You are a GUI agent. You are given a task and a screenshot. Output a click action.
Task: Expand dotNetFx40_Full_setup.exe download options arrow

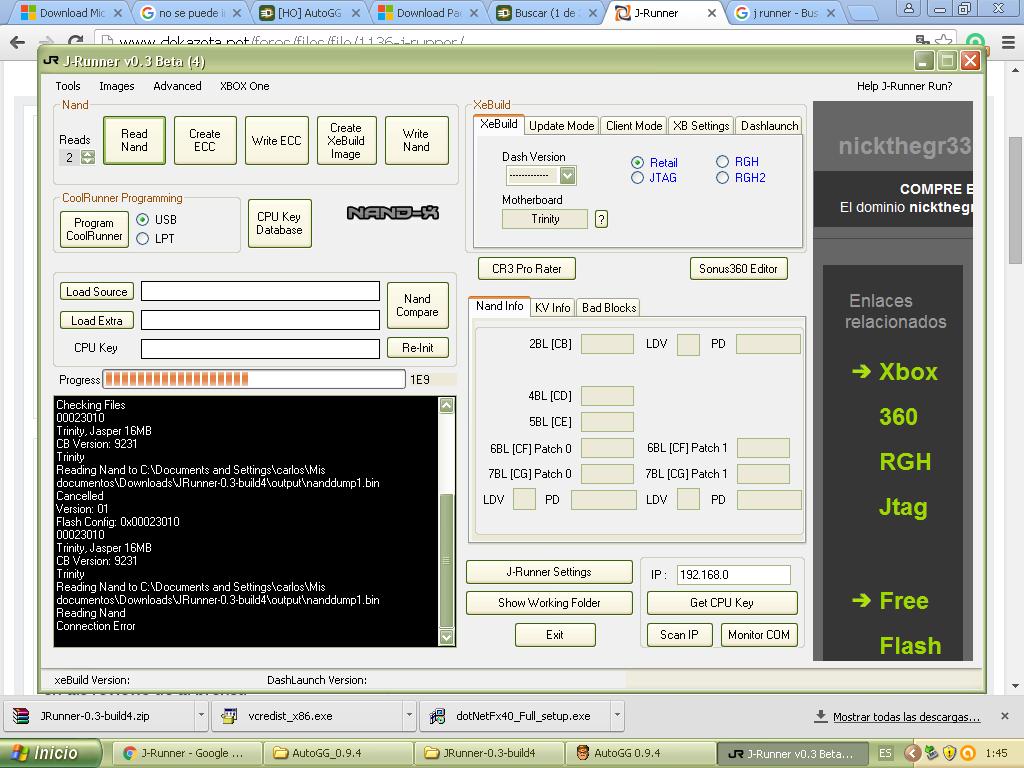click(x=617, y=715)
